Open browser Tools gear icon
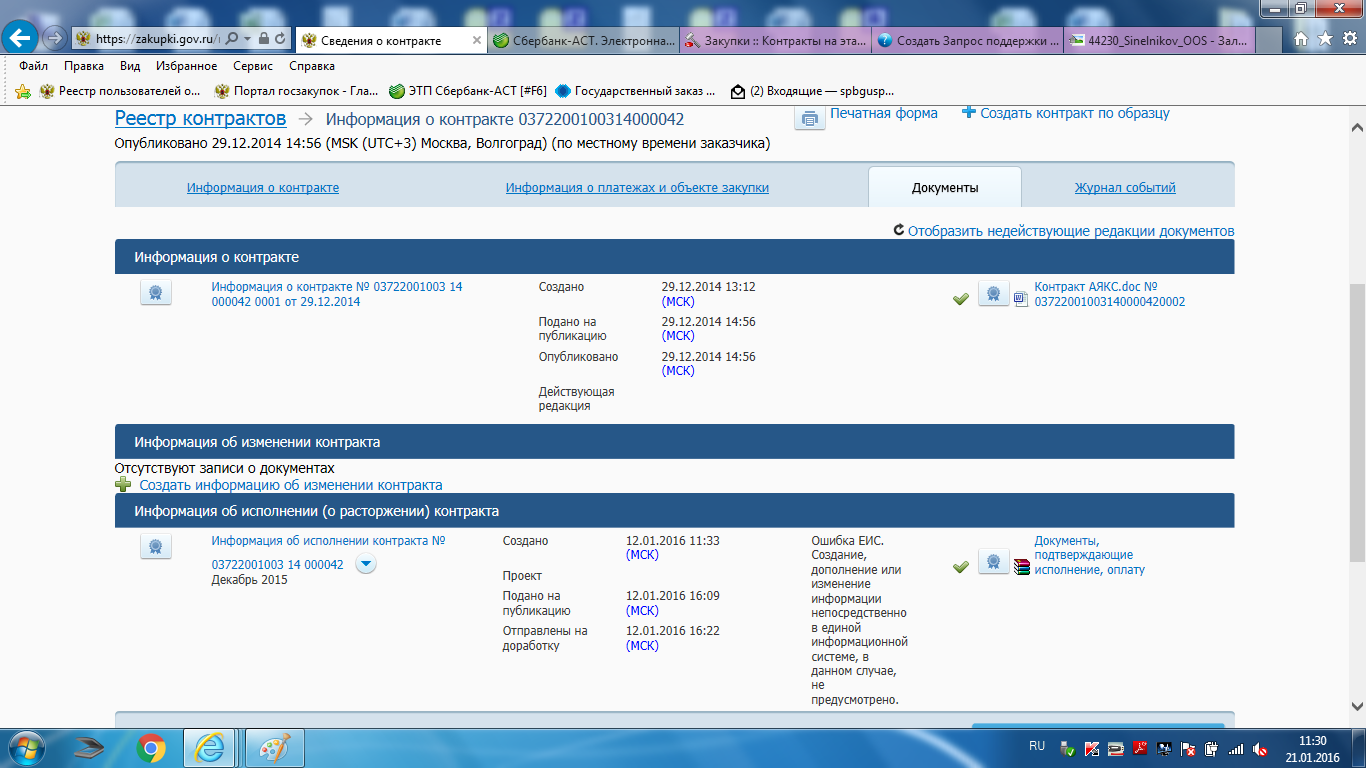The height and width of the screenshot is (768, 1366). (x=1349, y=39)
